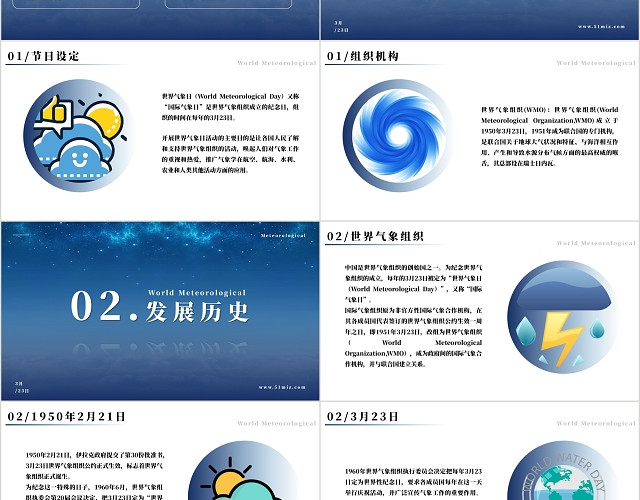
Task: Click the sun behind teal cloud illustration
Action: [x=244, y=471]
